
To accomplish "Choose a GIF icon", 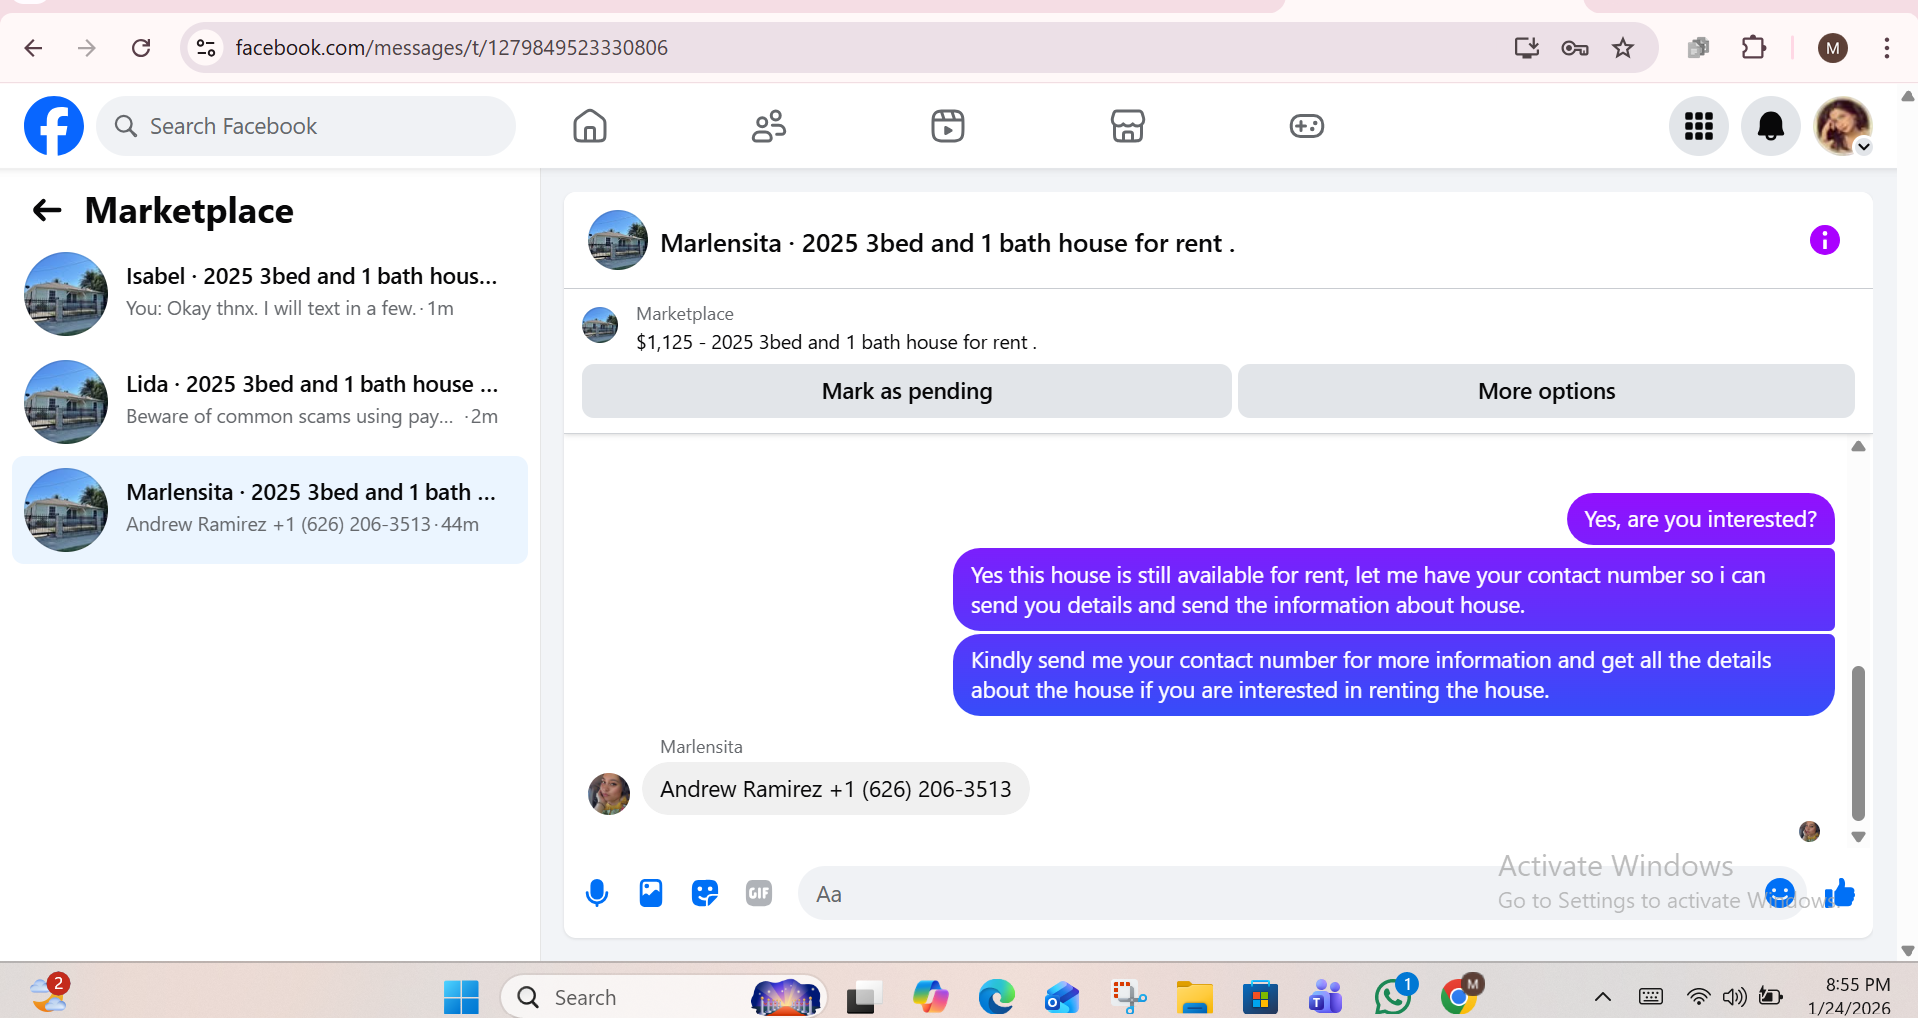I will point(759,893).
